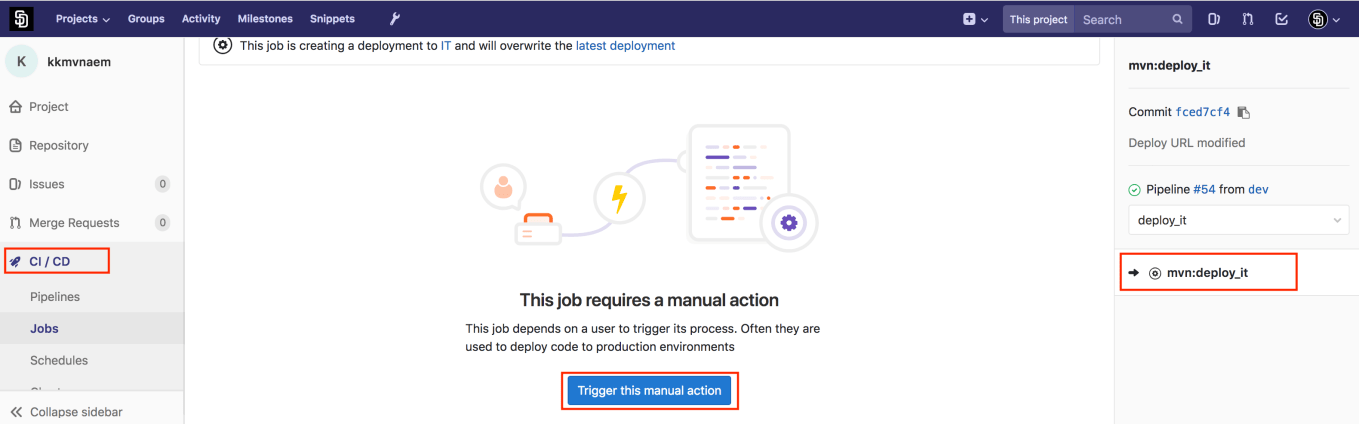Click the Repository file icon
1359x424 pixels.
[15, 145]
